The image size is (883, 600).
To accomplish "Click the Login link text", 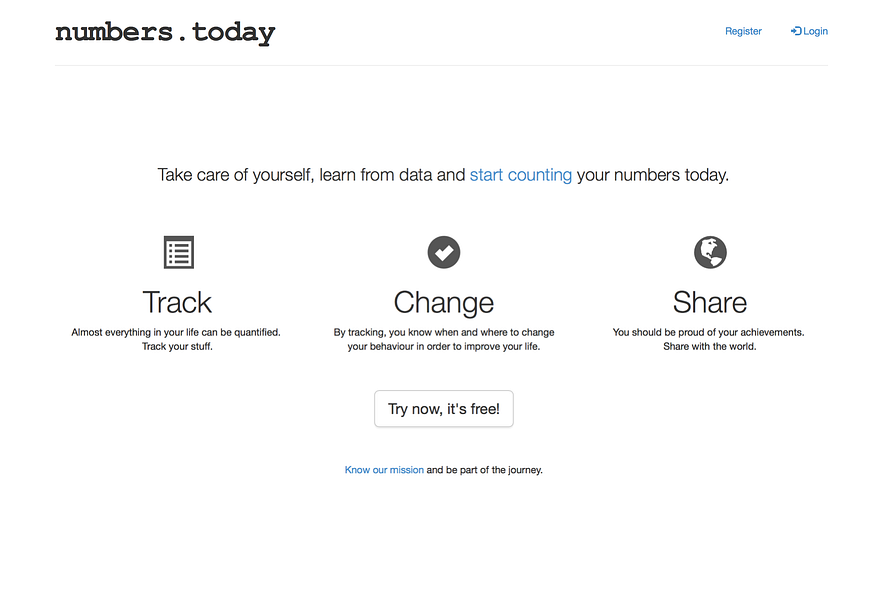I will click(815, 31).
